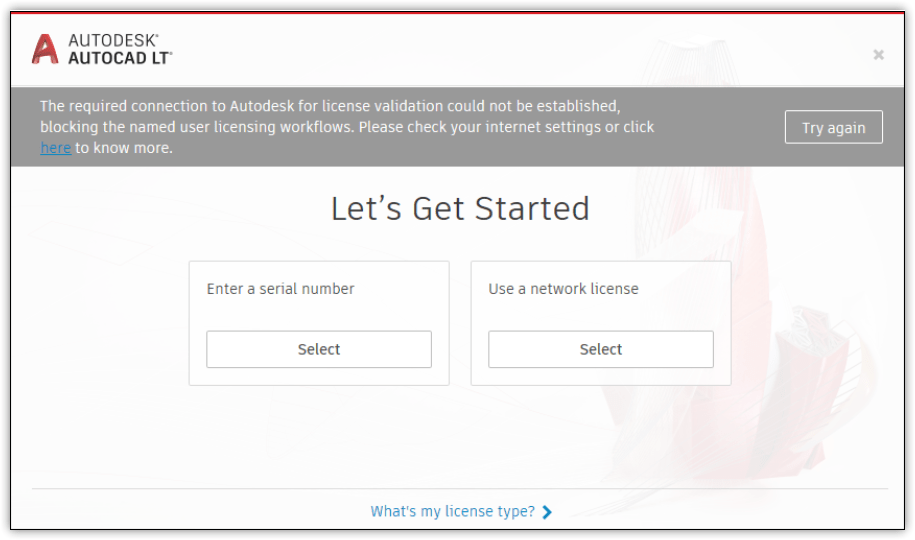The image size is (915, 540).
Task: Click the AUTODESK wordmark text
Action: tap(113, 41)
